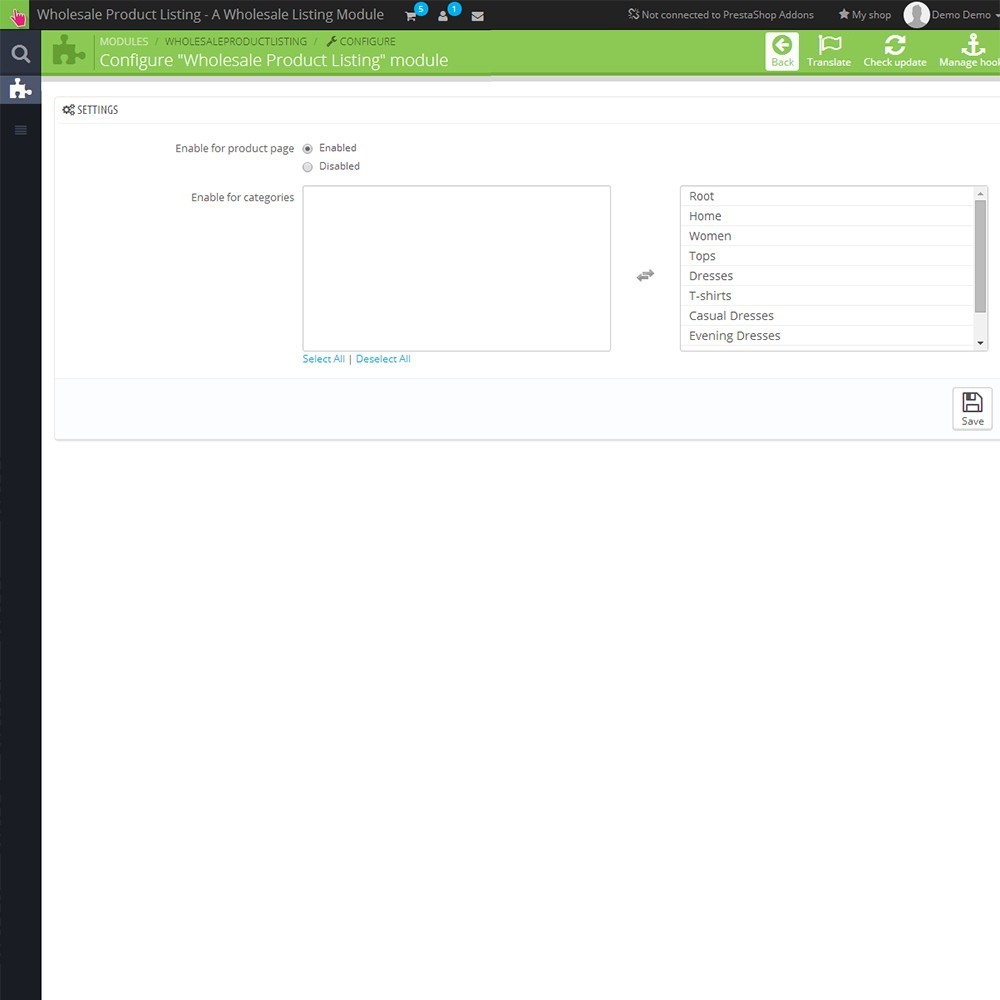
Task: Click the category list scroll-down arrow
Action: tap(980, 343)
